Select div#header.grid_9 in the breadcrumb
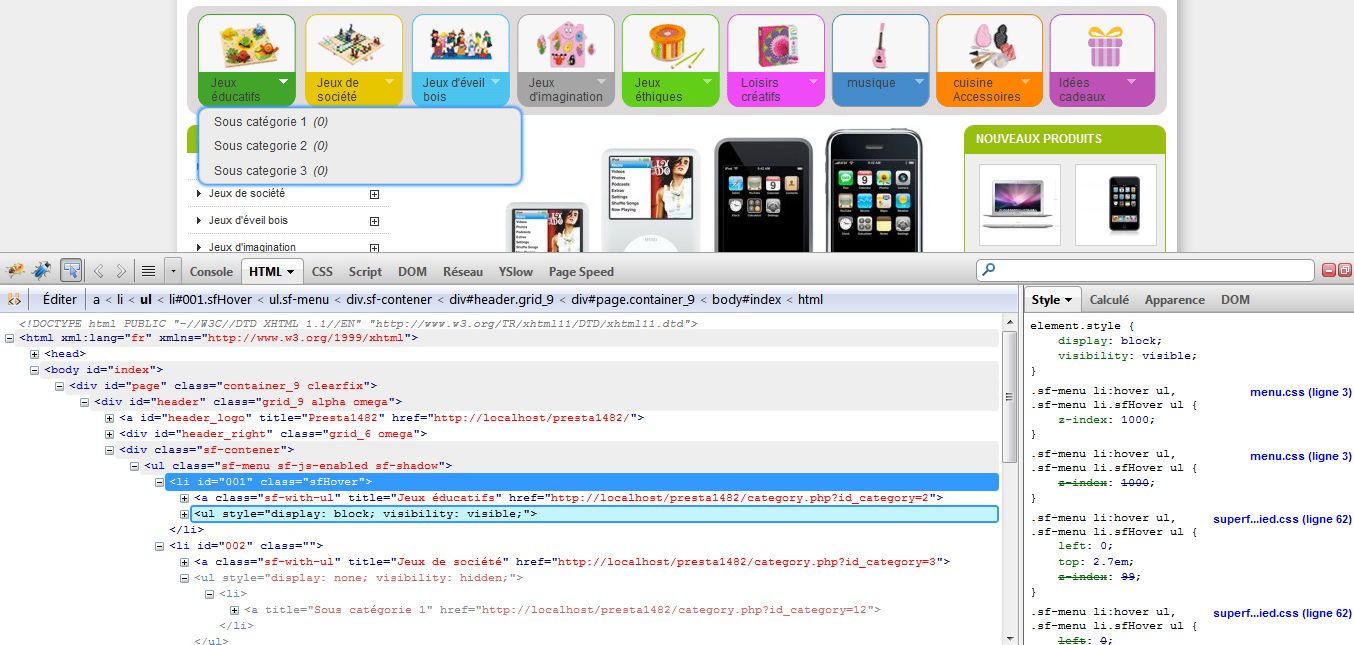The width and height of the screenshot is (1354, 645). tap(502, 299)
